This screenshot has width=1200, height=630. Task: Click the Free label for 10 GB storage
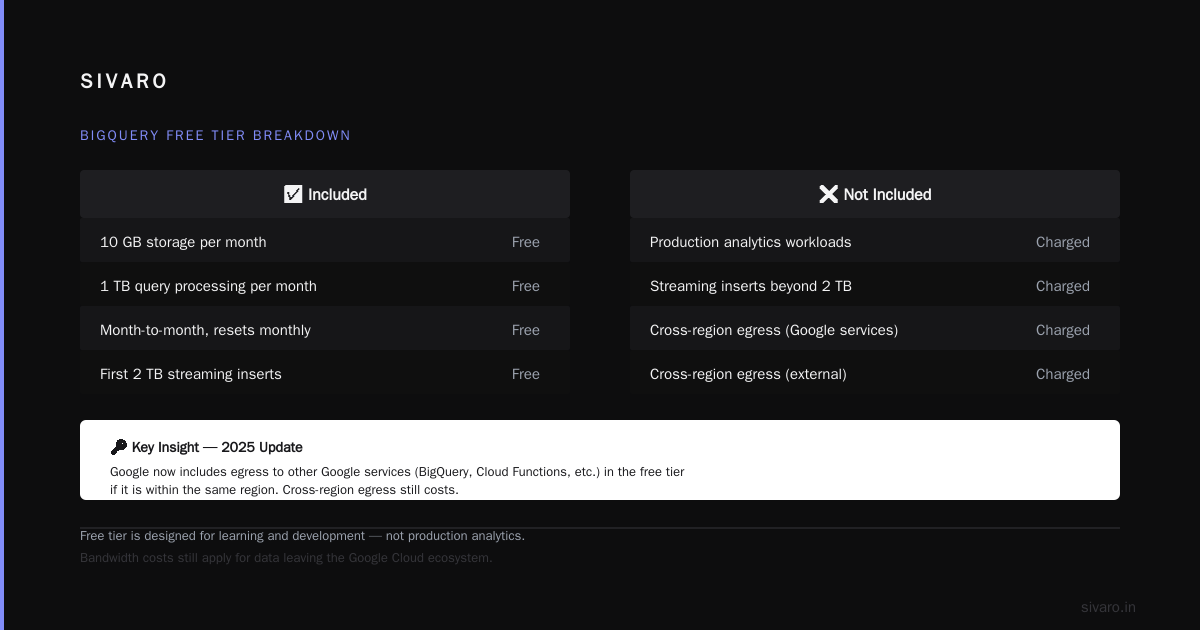click(526, 242)
